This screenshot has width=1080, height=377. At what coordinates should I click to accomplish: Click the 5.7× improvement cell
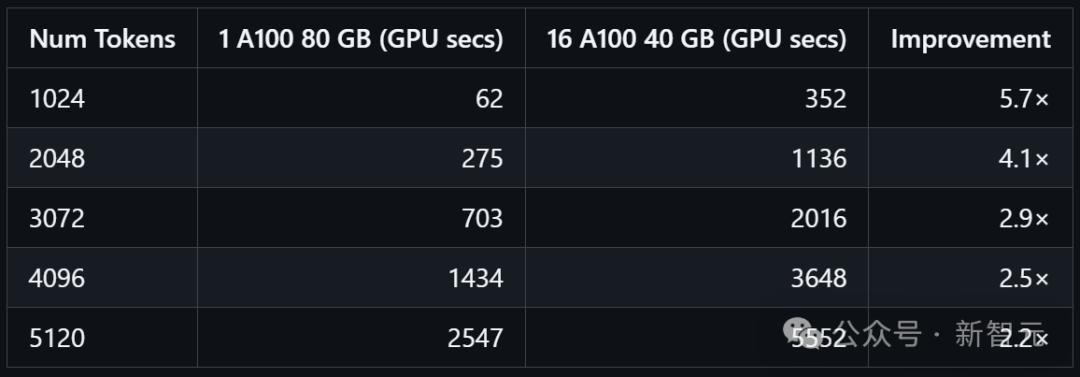(970, 99)
